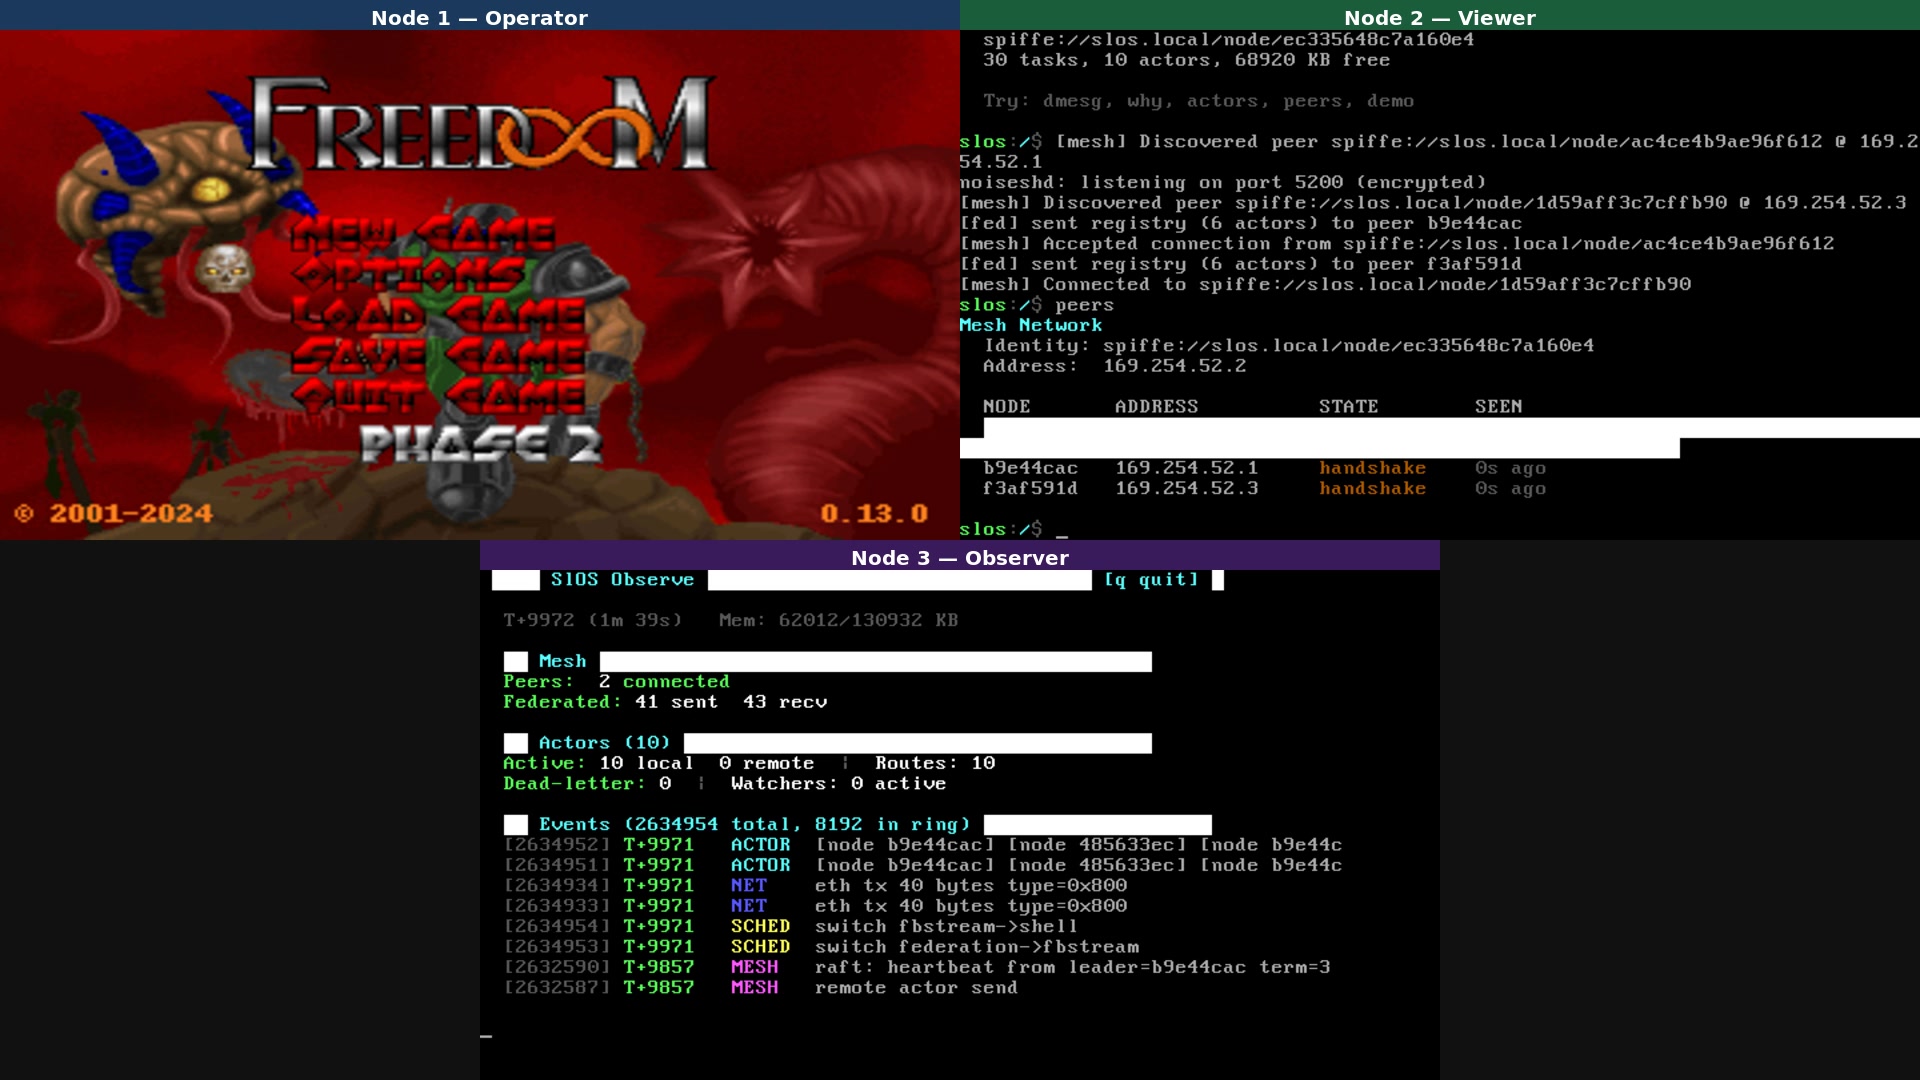Click the memory readout 62012/130932 KB
Viewport: 1920px width, 1080px height.
pos(838,620)
